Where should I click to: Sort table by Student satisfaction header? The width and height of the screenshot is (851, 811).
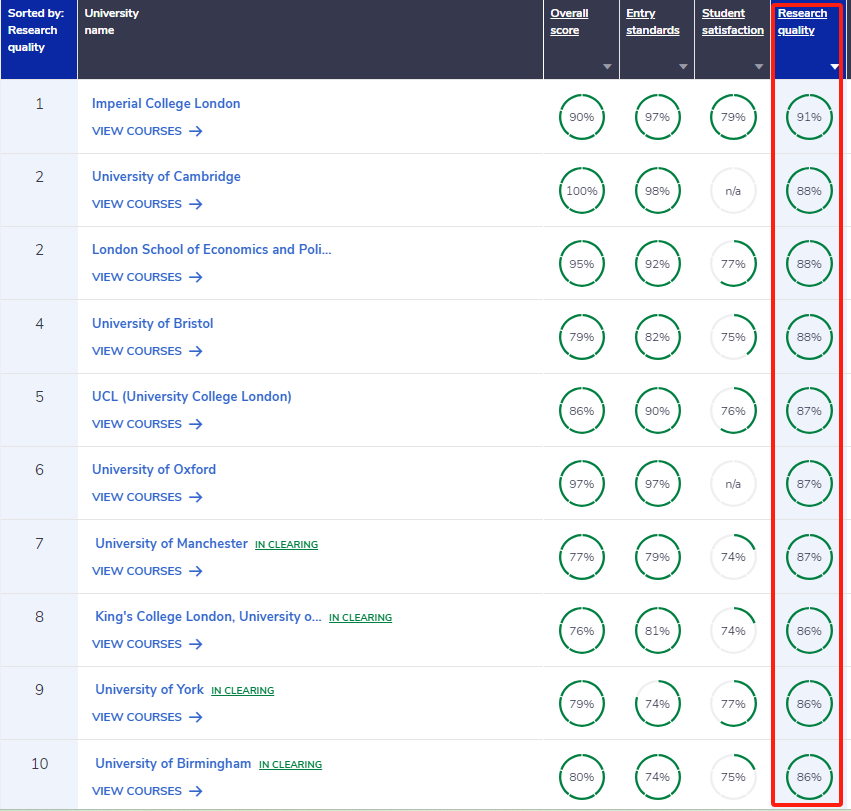click(732, 22)
